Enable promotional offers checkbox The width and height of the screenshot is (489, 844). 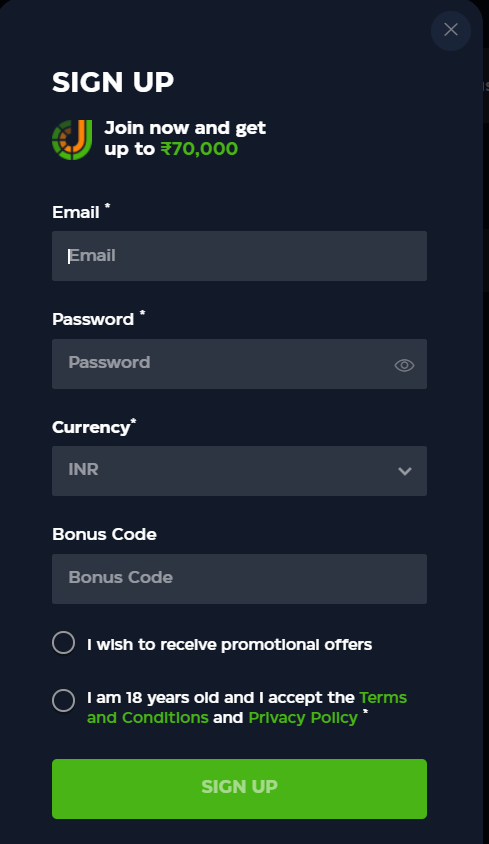click(x=64, y=643)
